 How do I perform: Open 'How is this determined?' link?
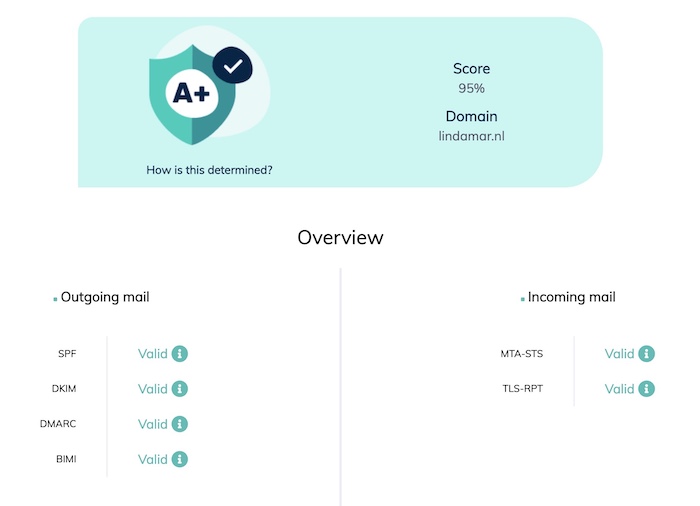point(209,170)
